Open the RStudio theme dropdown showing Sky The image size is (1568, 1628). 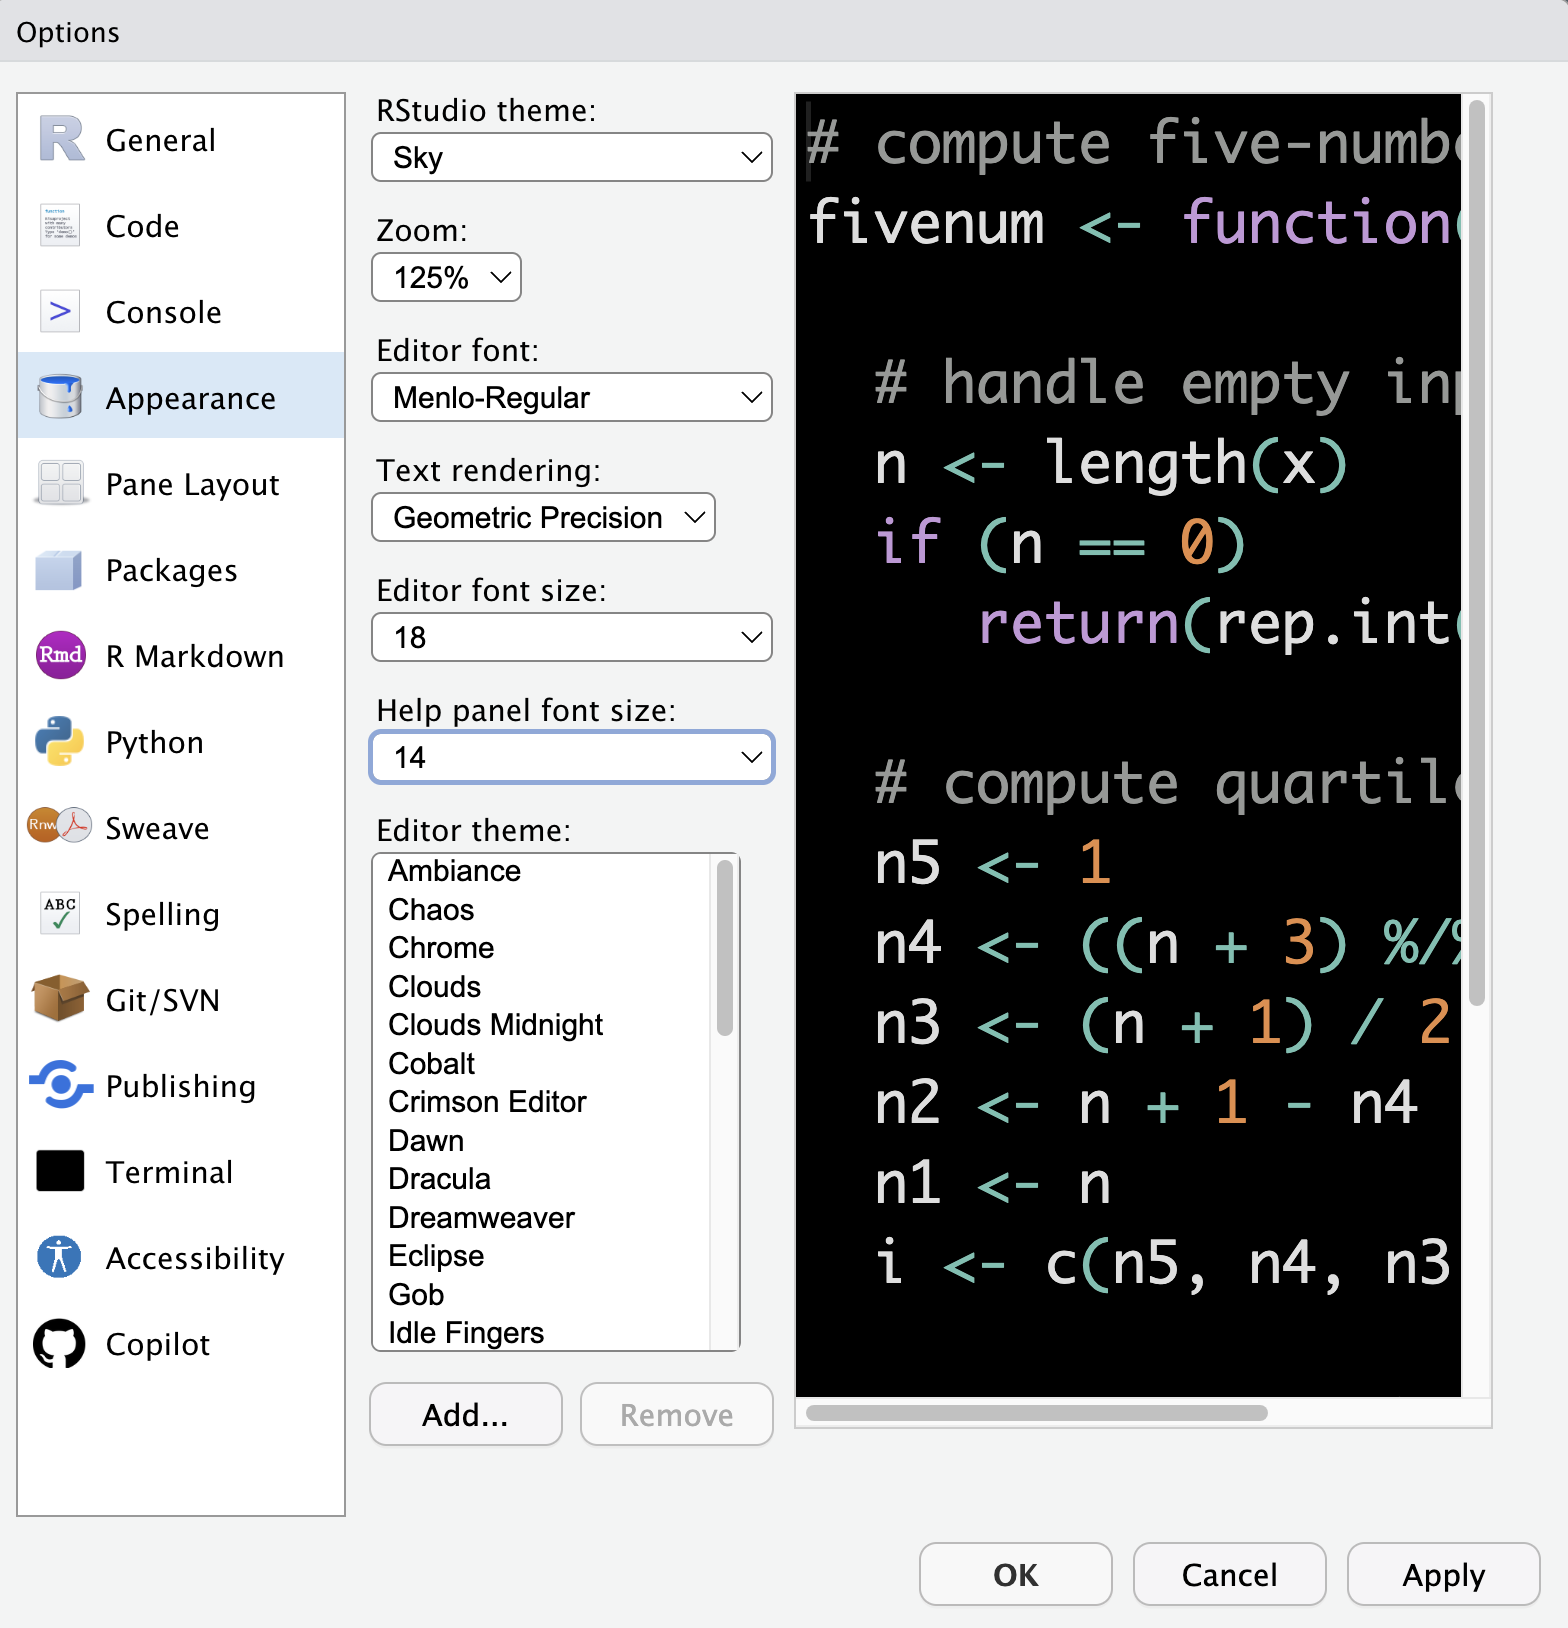pos(572,157)
